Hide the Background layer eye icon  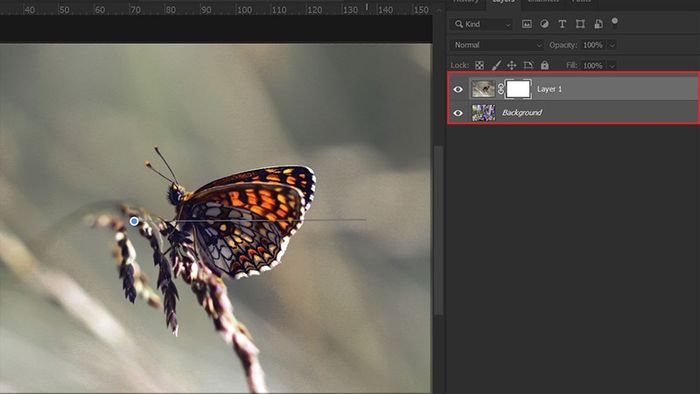pyautogui.click(x=458, y=113)
